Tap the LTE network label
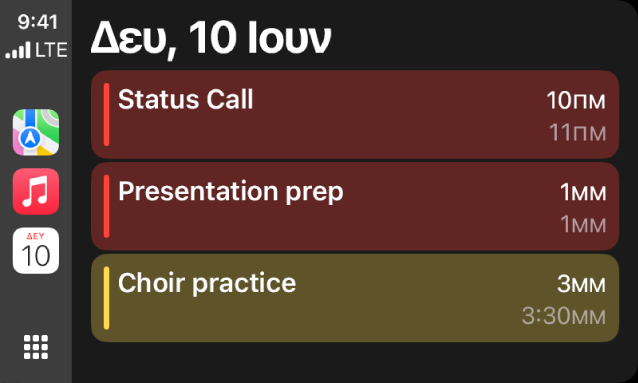 click(51, 50)
